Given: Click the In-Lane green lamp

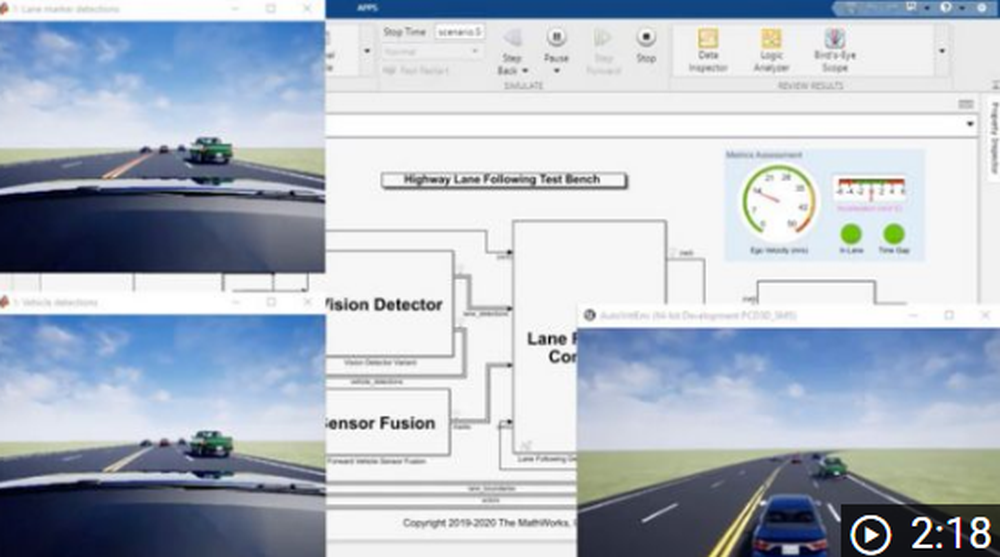Looking at the screenshot, I should pyautogui.click(x=851, y=234).
